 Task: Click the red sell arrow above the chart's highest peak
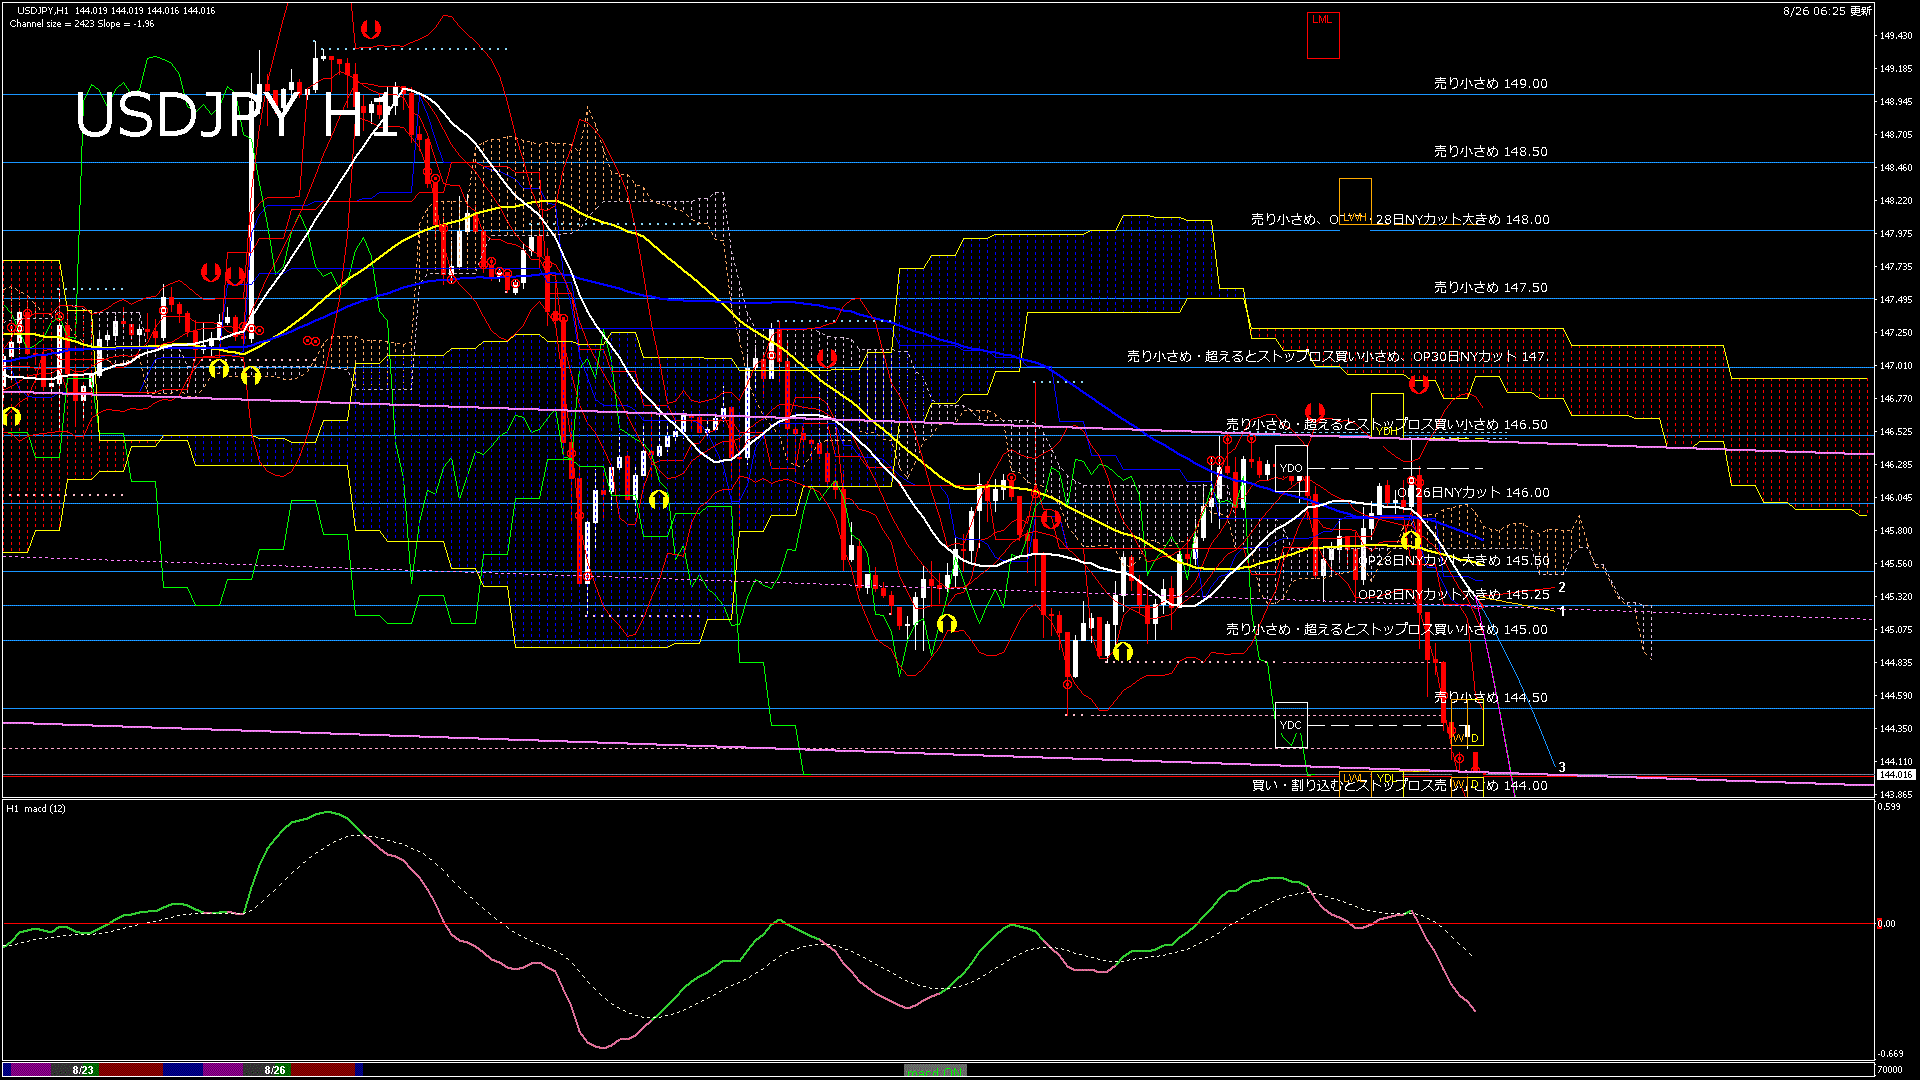coord(371,30)
